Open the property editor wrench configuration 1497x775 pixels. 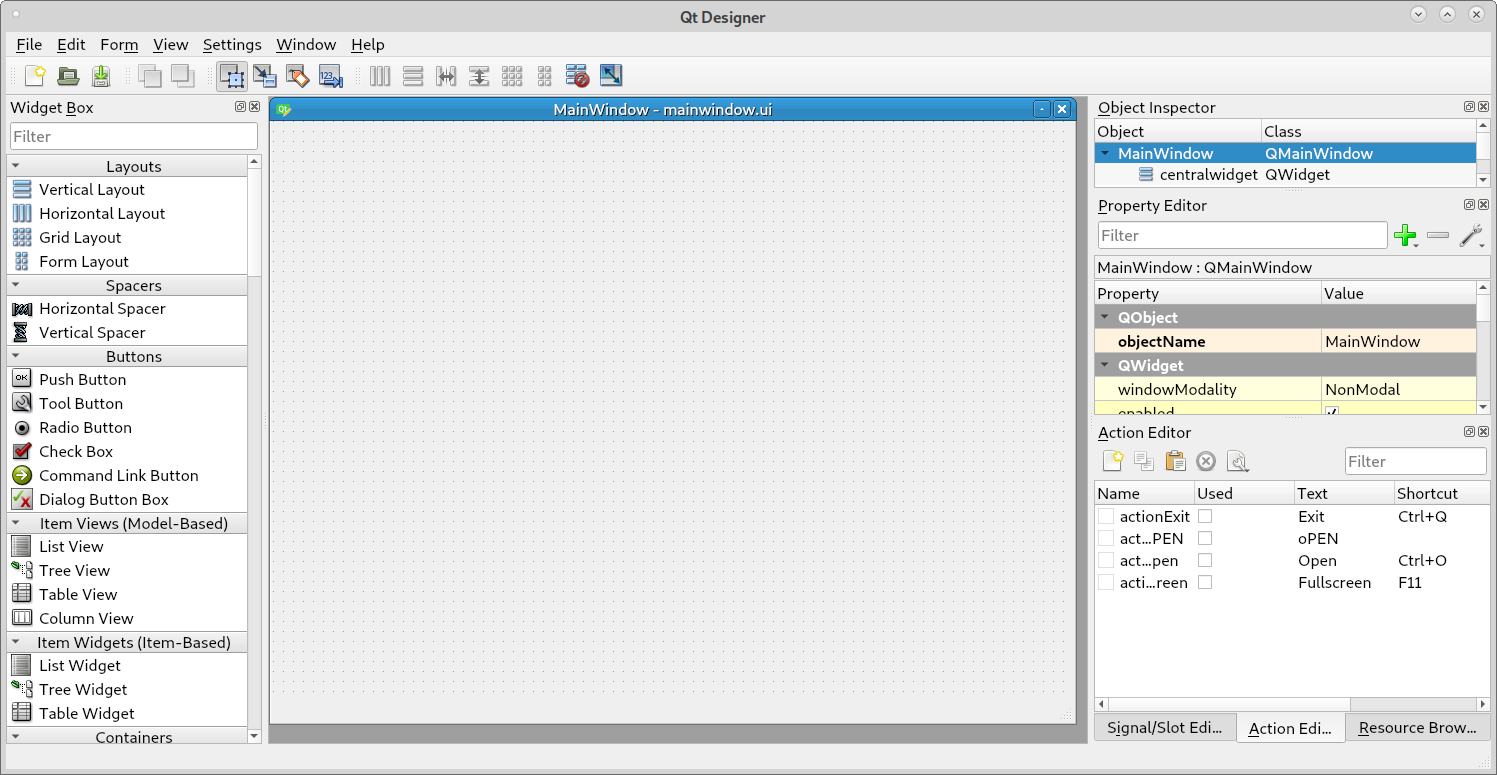tap(1471, 236)
